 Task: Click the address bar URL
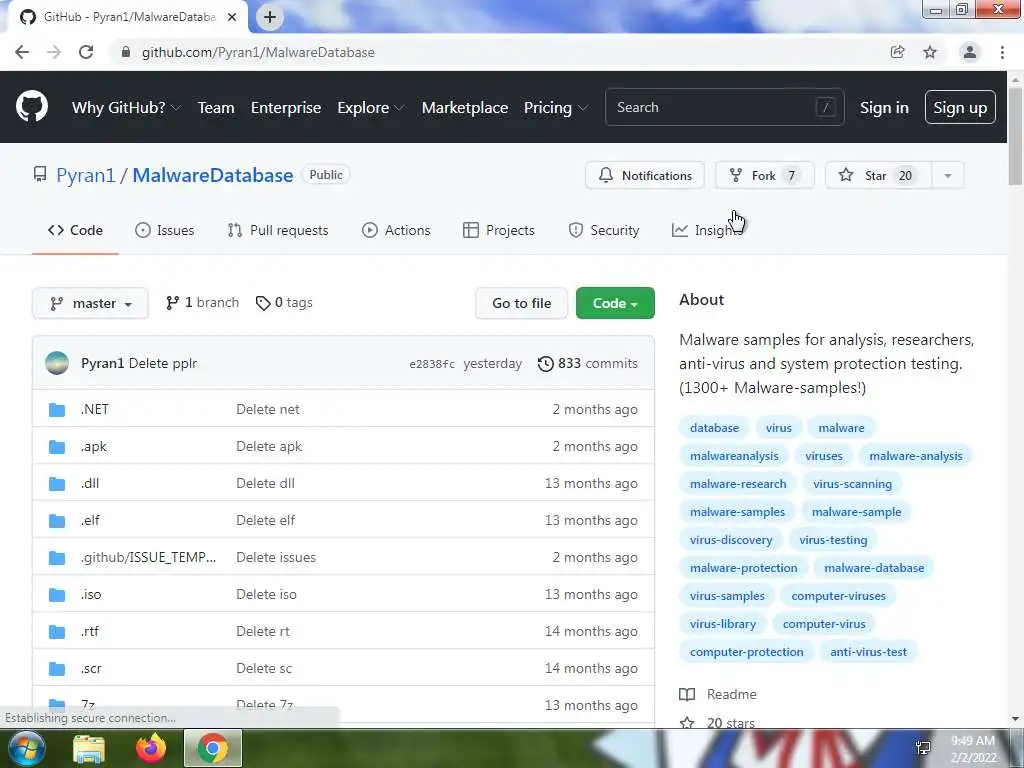click(258, 52)
